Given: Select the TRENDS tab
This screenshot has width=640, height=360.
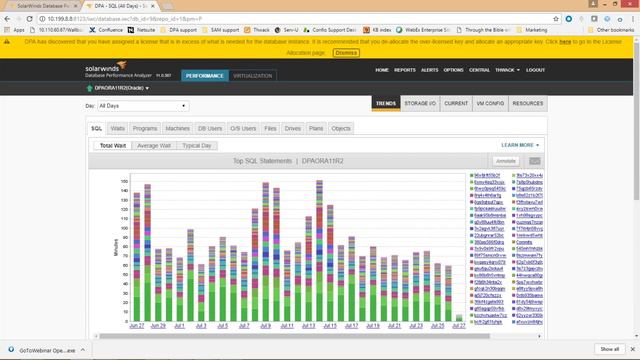Looking at the screenshot, I should tap(386, 104).
